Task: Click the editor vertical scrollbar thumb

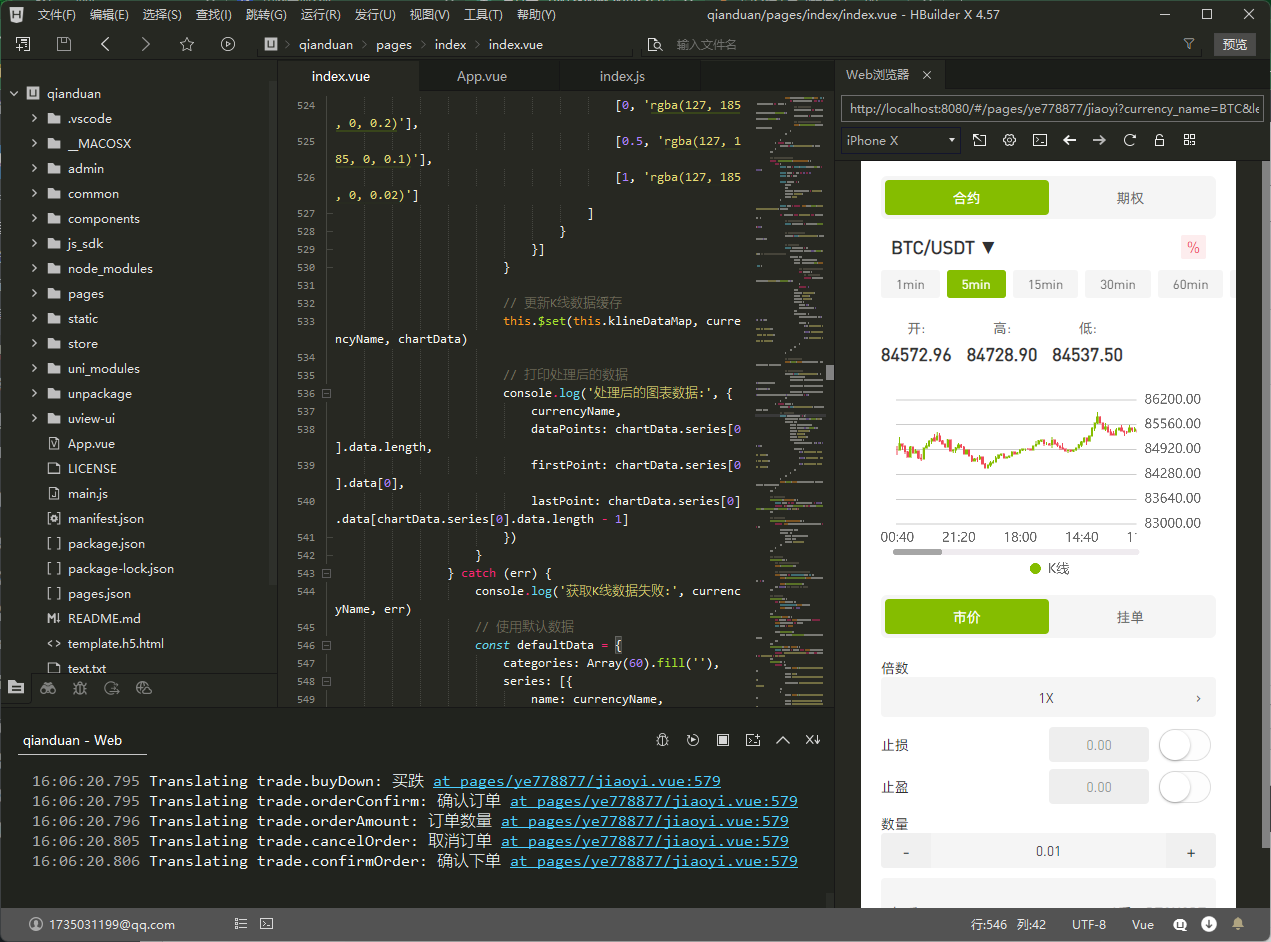Action: point(829,373)
